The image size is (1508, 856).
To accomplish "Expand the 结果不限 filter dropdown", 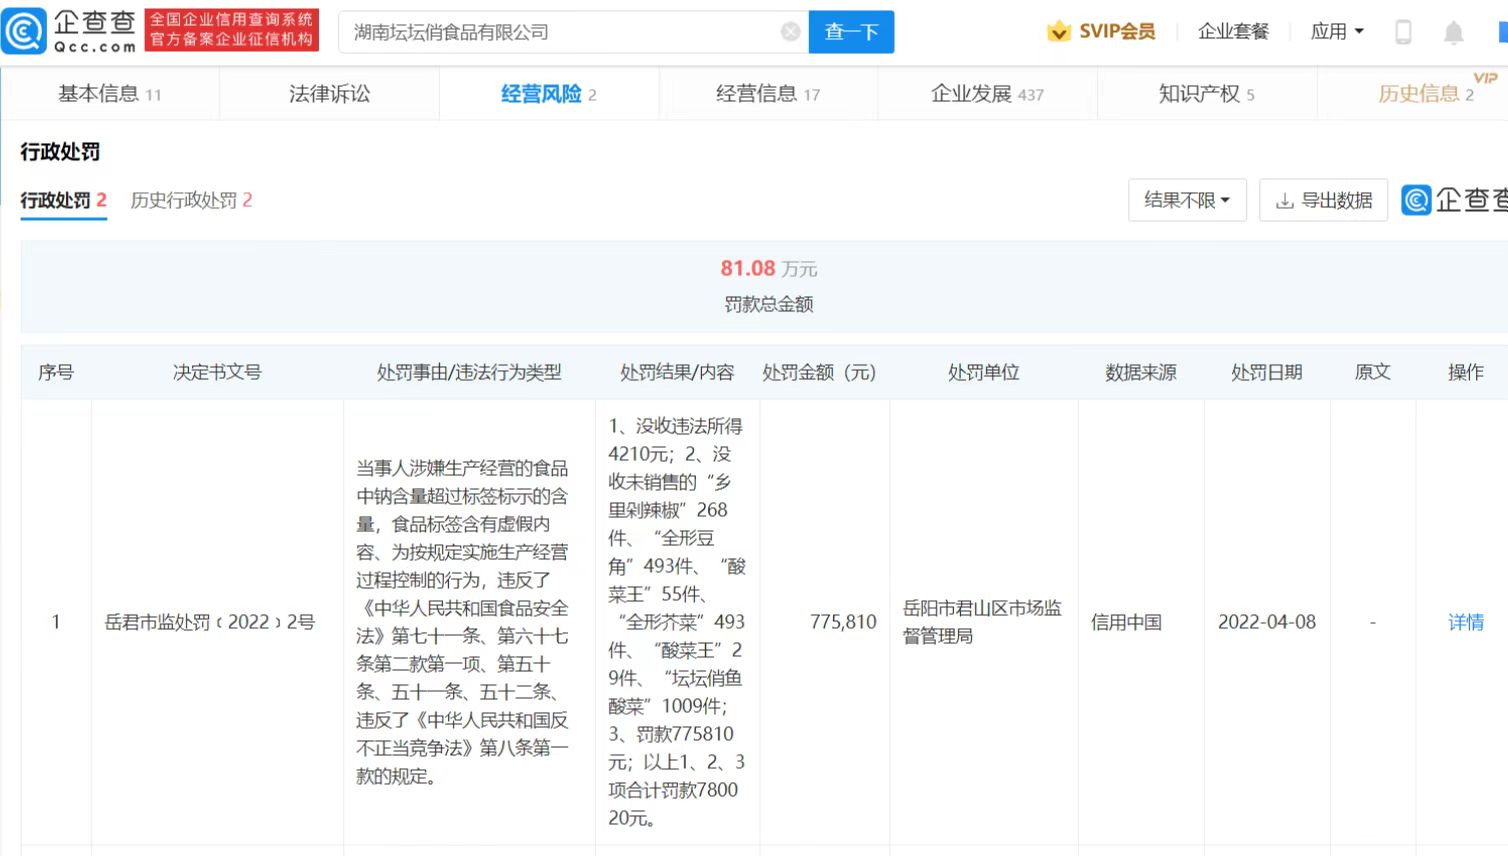I will click(1187, 200).
